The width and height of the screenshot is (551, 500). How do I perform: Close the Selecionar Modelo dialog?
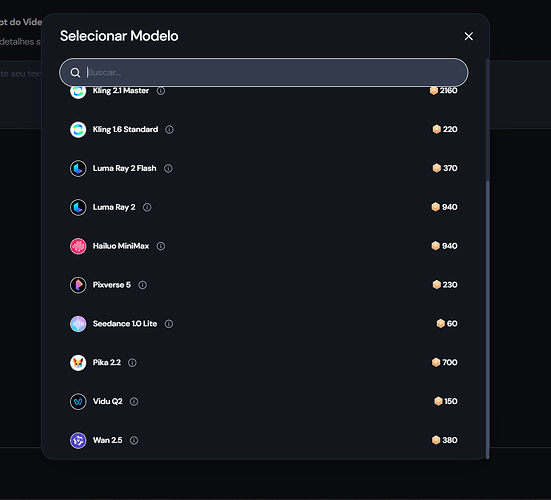pos(468,36)
